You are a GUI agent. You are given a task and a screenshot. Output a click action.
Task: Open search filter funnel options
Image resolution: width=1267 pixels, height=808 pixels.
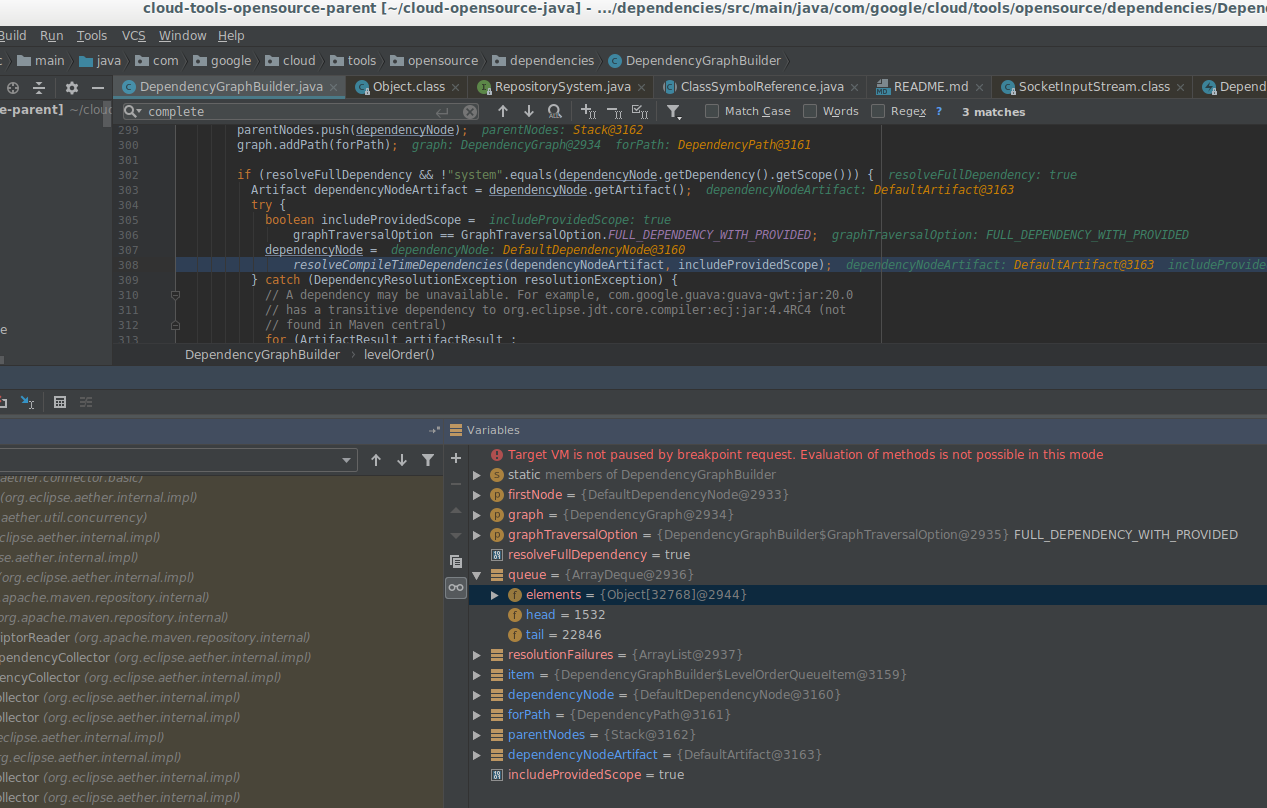[x=674, y=111]
